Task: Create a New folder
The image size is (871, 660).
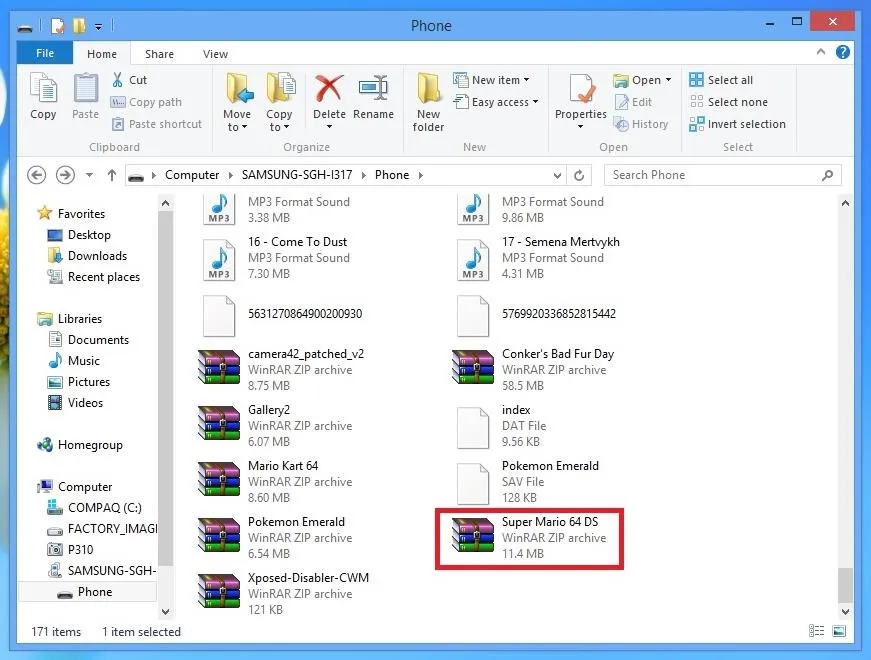Action: click(x=428, y=103)
